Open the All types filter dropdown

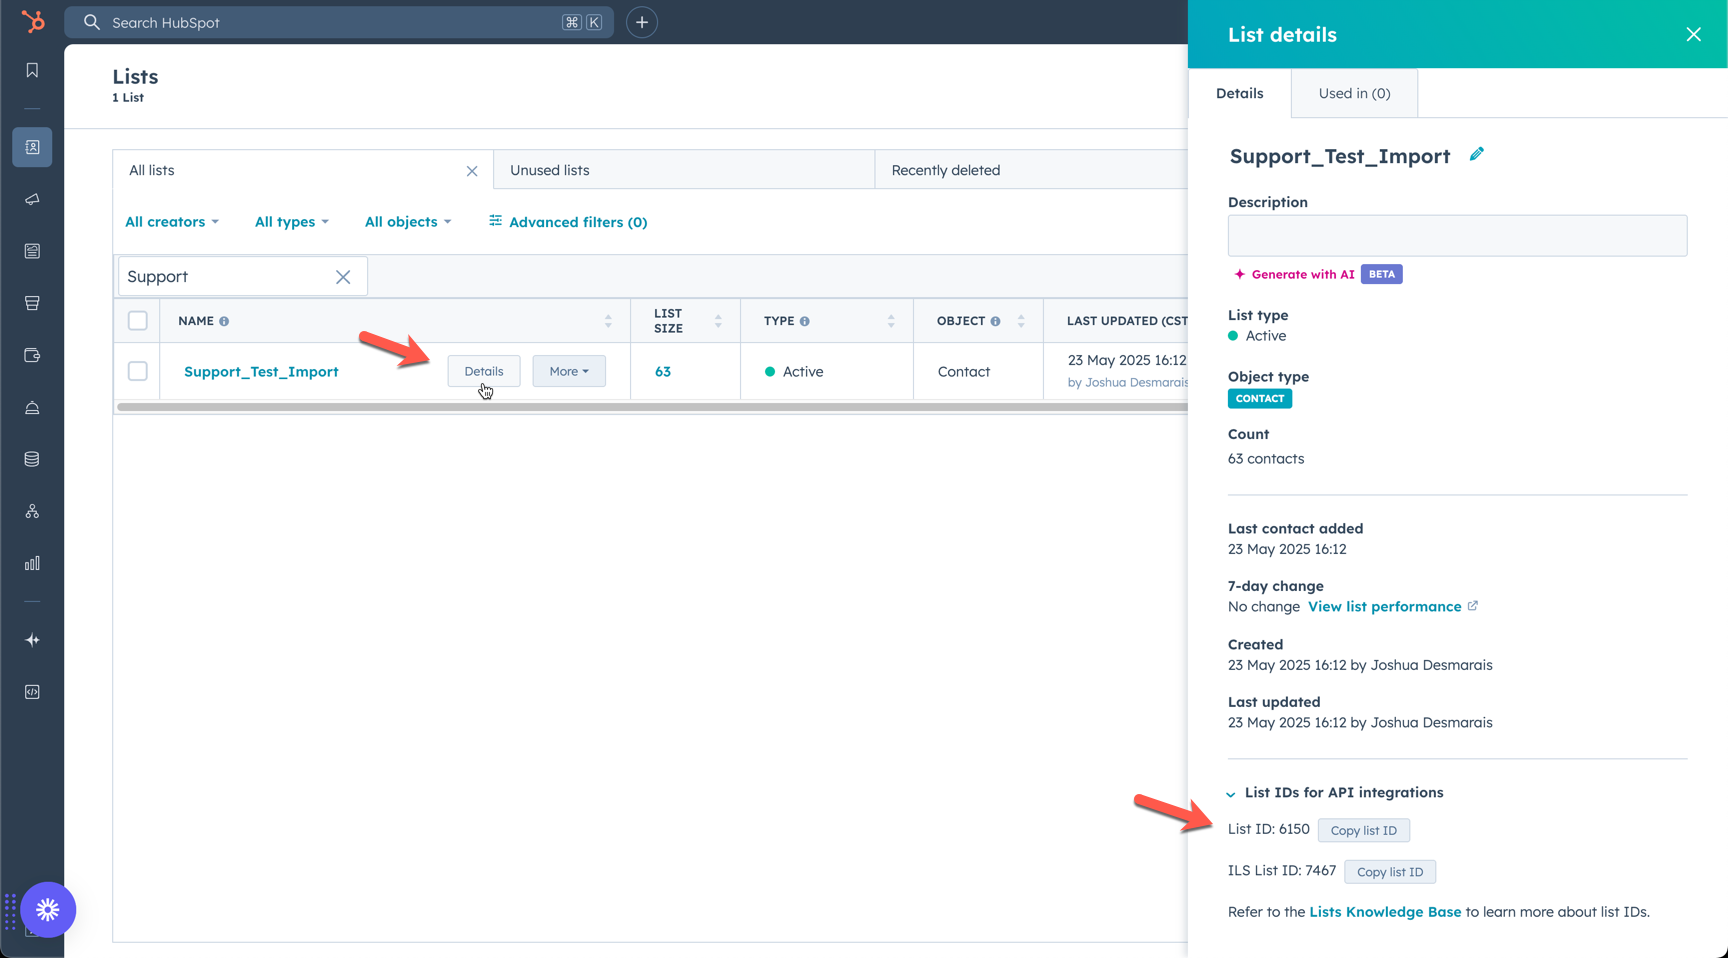(x=291, y=222)
